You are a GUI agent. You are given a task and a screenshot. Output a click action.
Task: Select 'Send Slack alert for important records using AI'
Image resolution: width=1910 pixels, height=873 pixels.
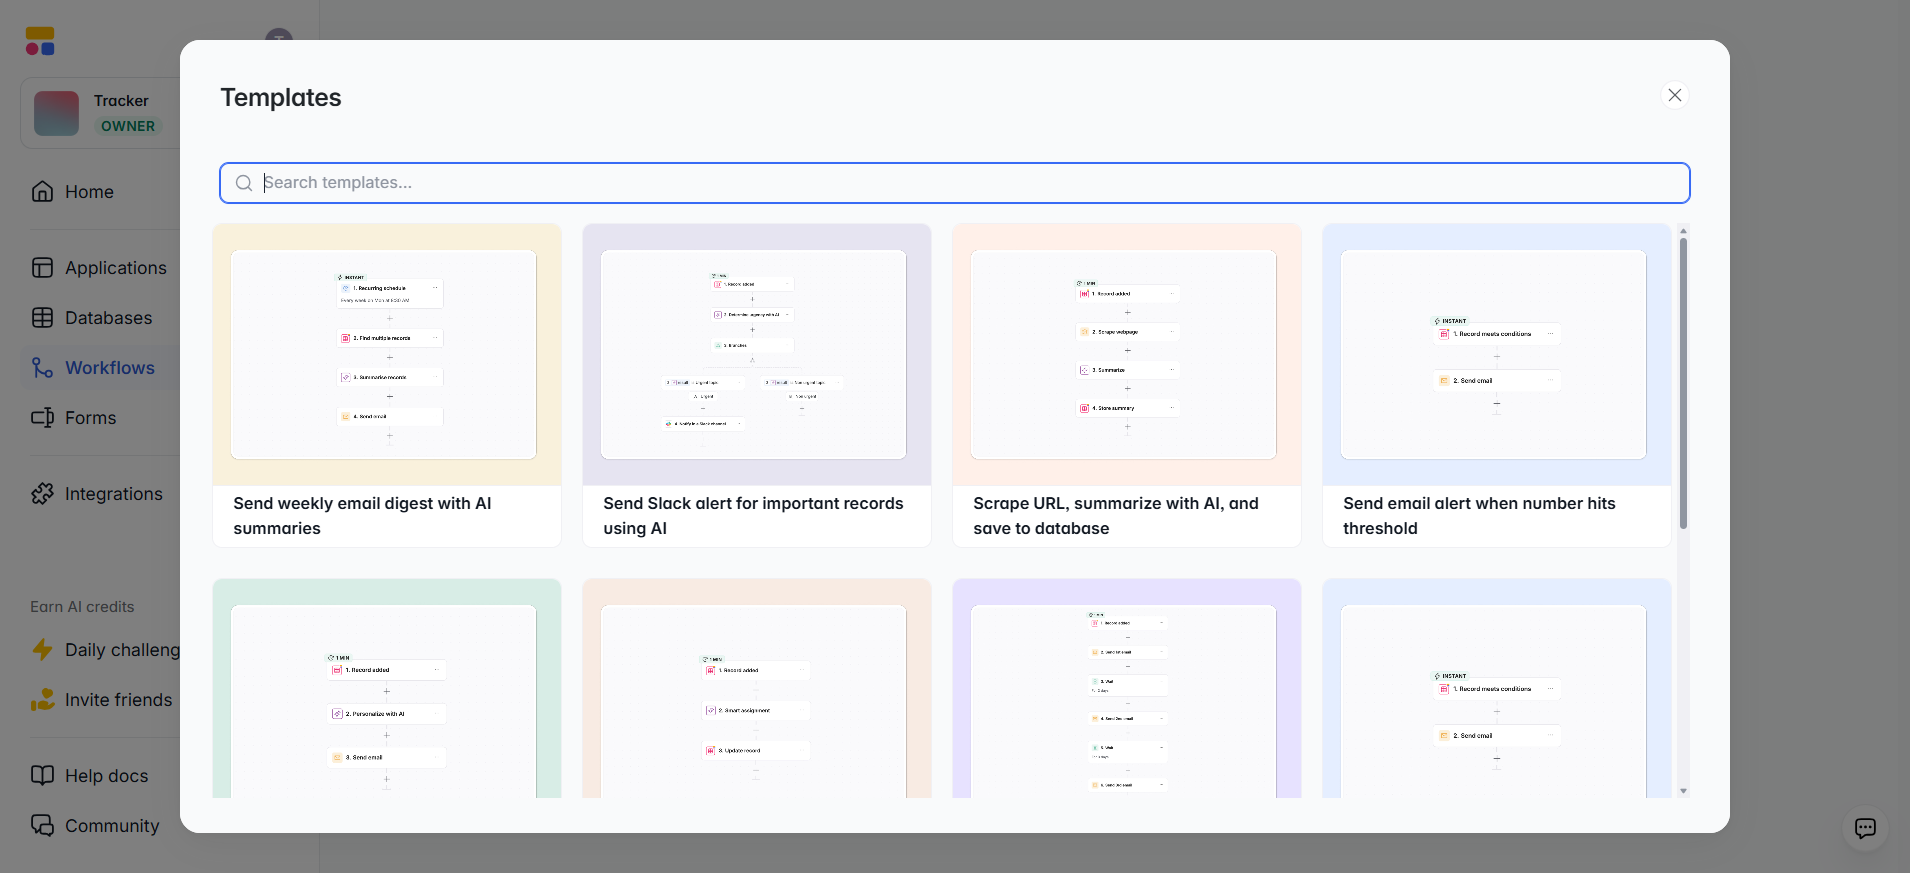(753, 516)
